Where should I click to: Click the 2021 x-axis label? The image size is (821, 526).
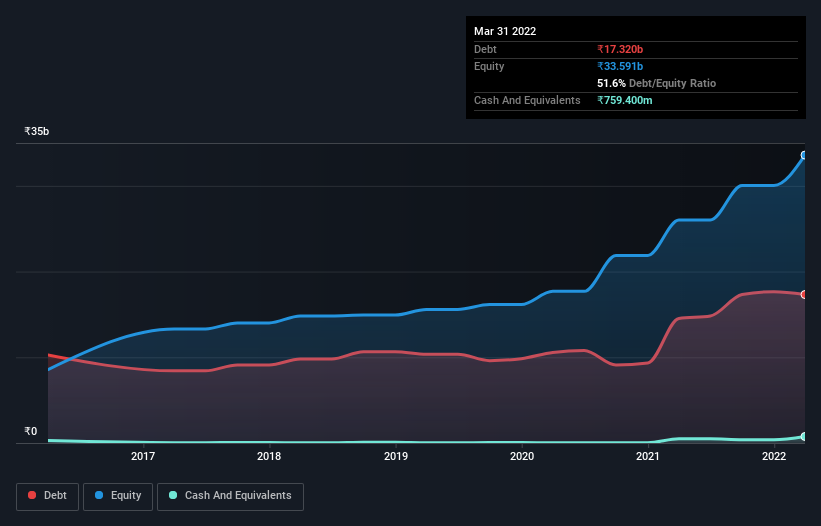pos(648,456)
